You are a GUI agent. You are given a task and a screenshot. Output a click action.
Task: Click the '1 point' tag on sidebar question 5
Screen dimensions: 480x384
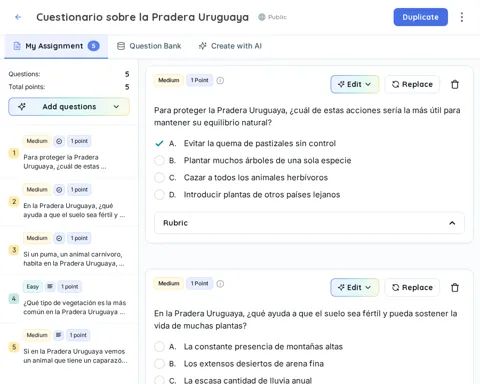coord(78,335)
